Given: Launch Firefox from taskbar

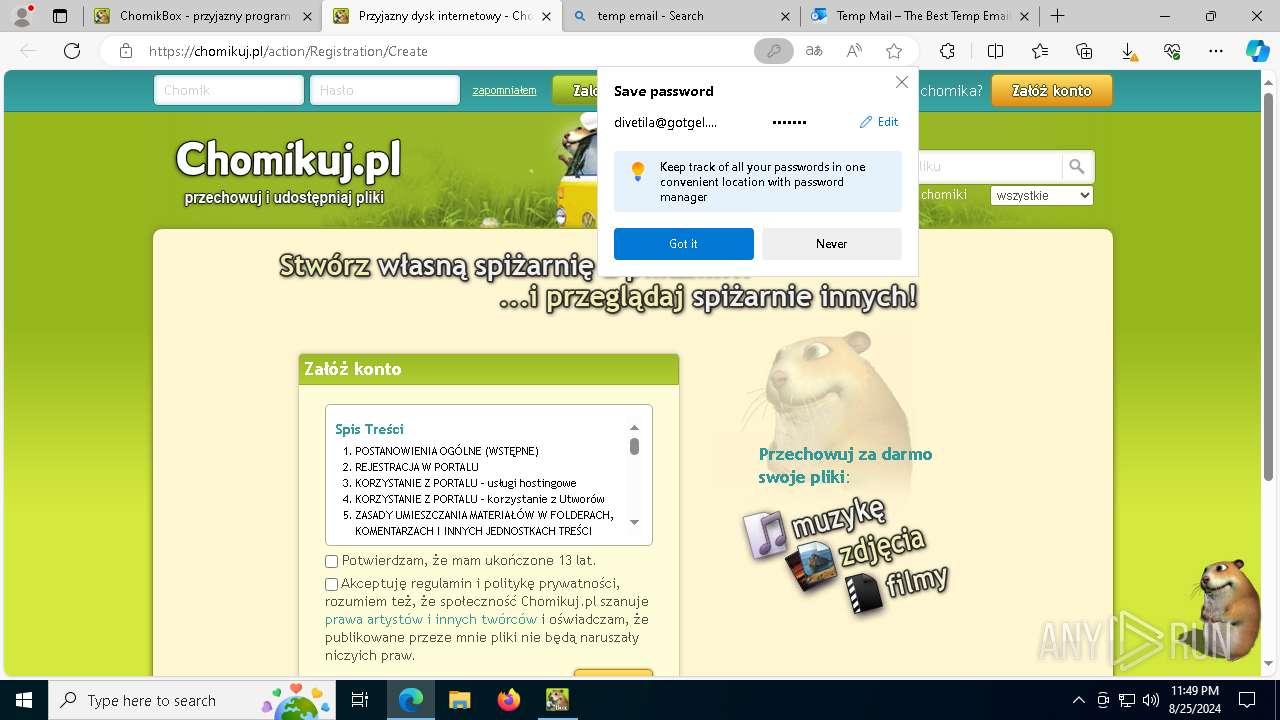Looking at the screenshot, I should click(508, 700).
